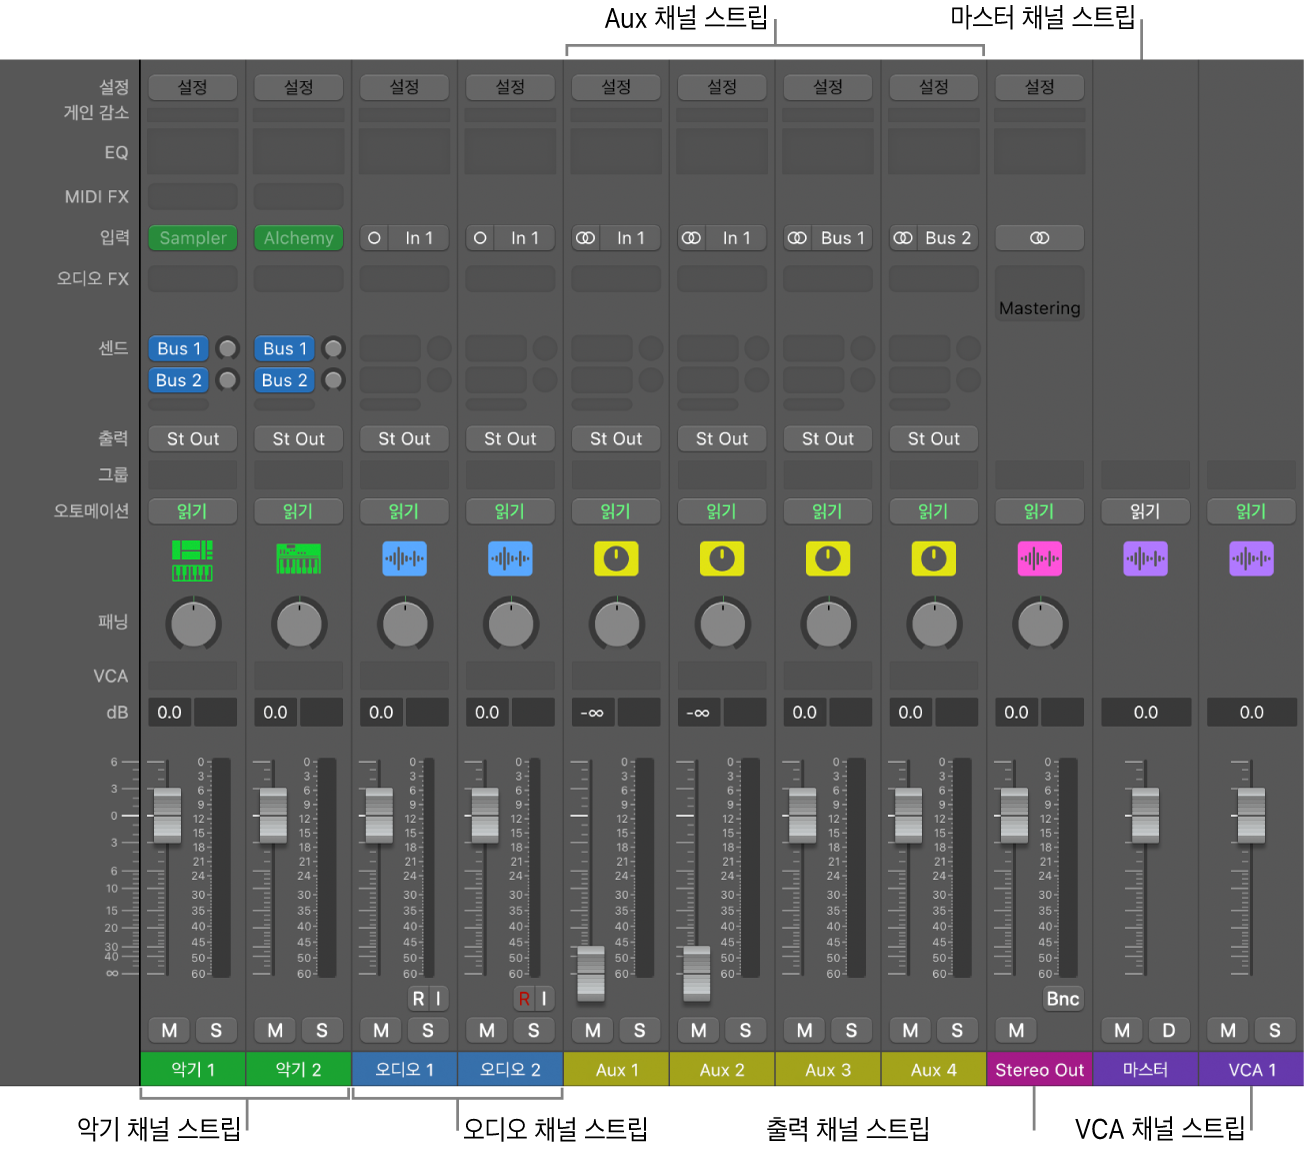Solo the VCA 1 channel strip

(1275, 1030)
